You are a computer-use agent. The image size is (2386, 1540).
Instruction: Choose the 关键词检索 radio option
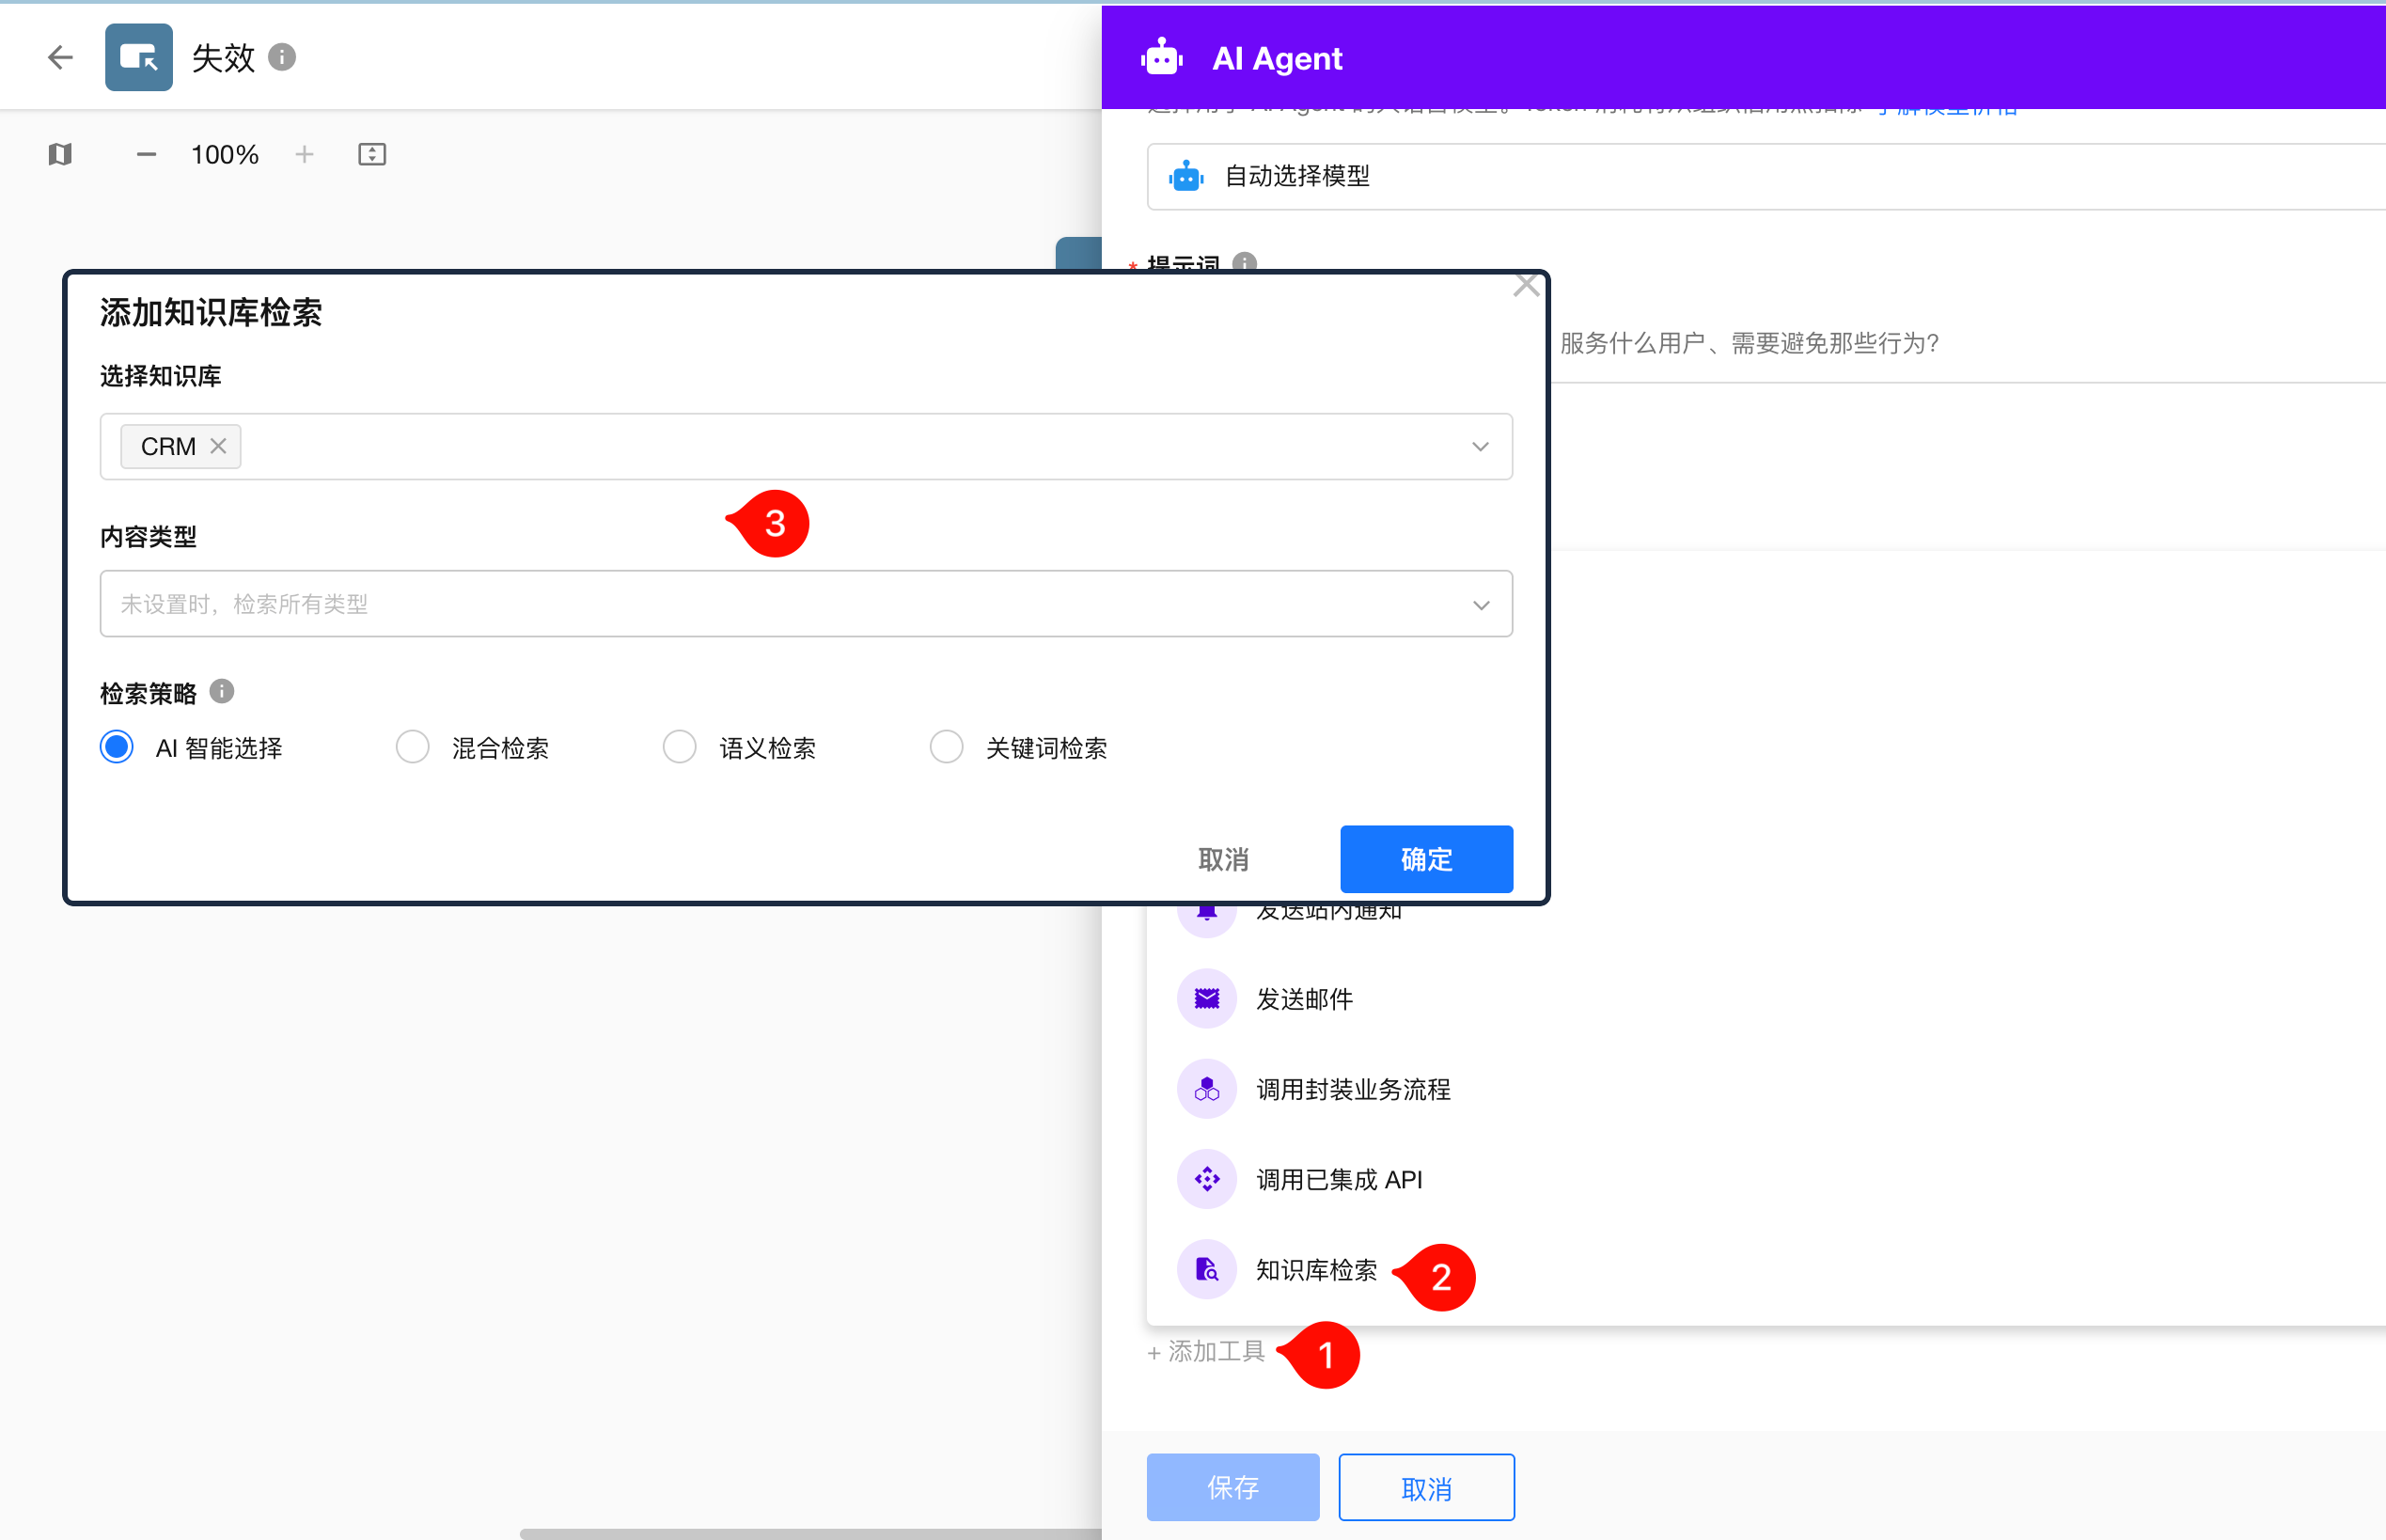coord(946,747)
